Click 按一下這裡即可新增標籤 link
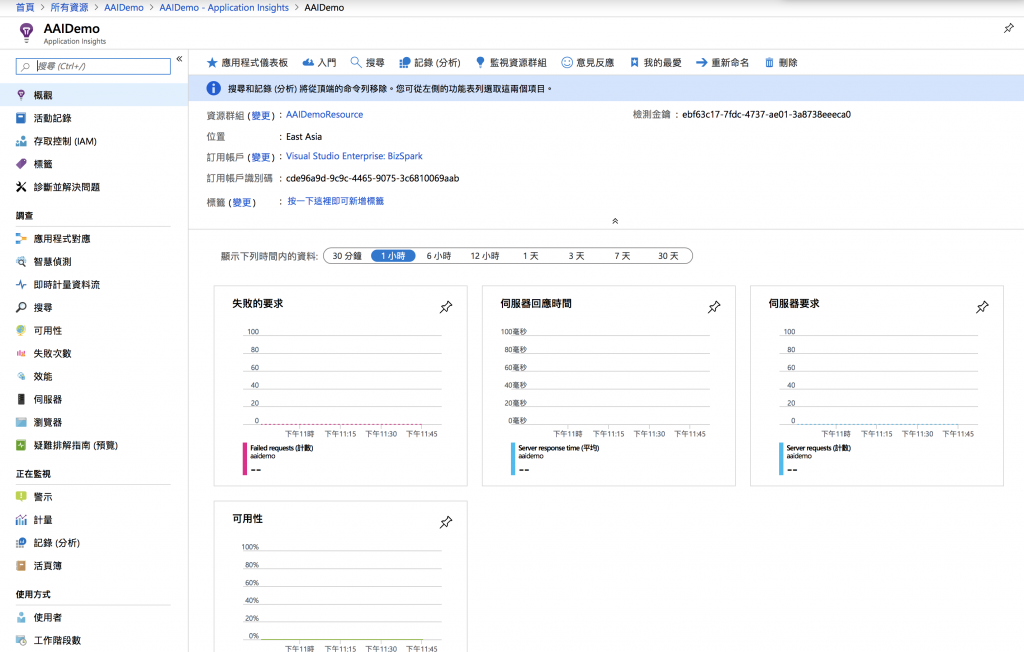This screenshot has width=1024, height=652. tap(336, 201)
